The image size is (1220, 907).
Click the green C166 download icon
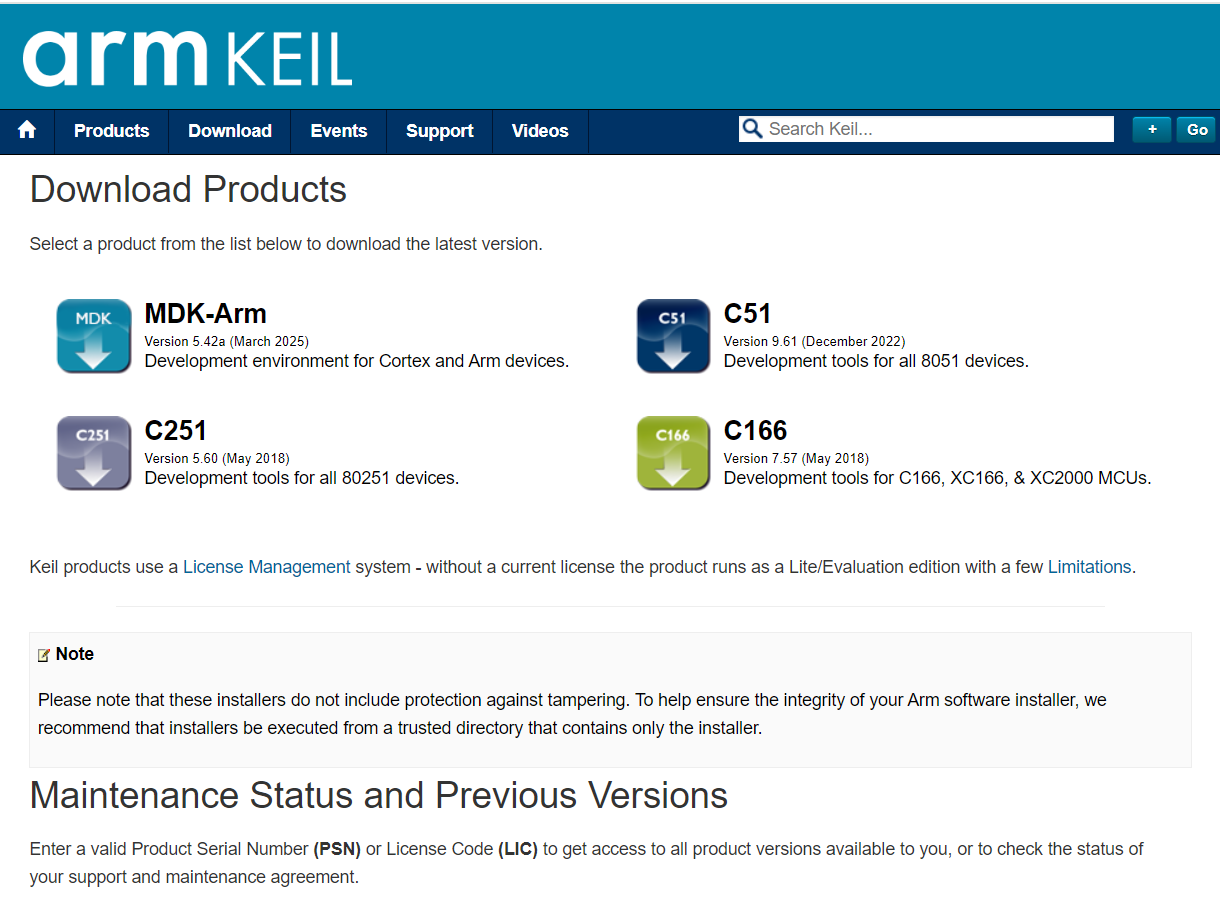tap(673, 453)
